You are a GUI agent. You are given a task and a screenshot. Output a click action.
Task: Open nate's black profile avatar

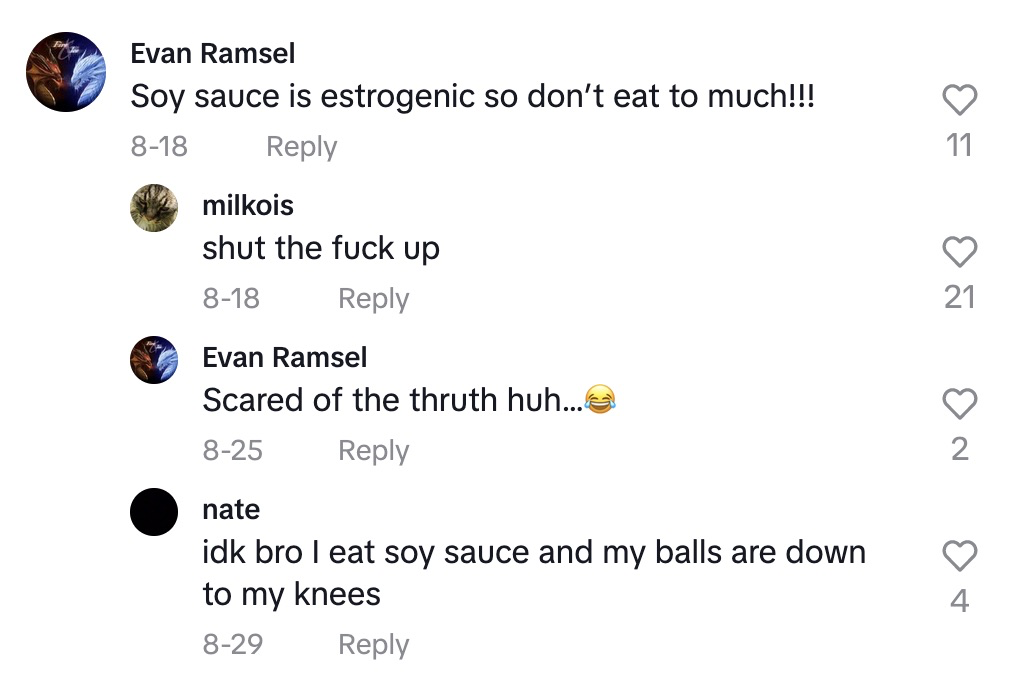tap(154, 512)
